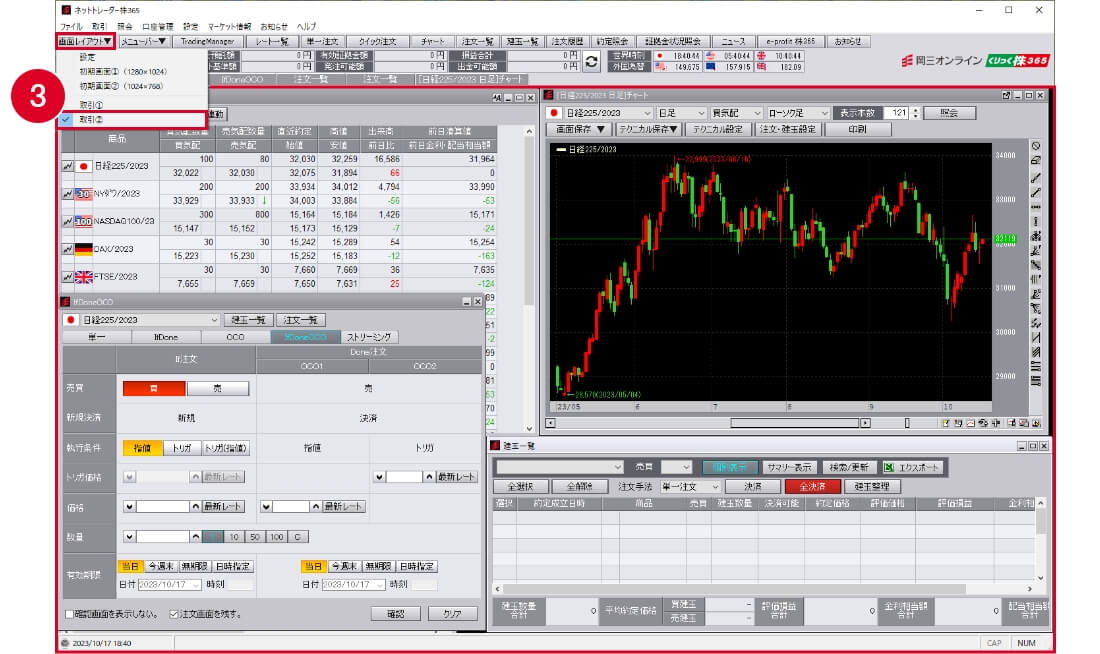The width and height of the screenshot is (1100, 654).
Task: Open the 注文手法 dropdown showing 単一注文
Action: (690, 486)
